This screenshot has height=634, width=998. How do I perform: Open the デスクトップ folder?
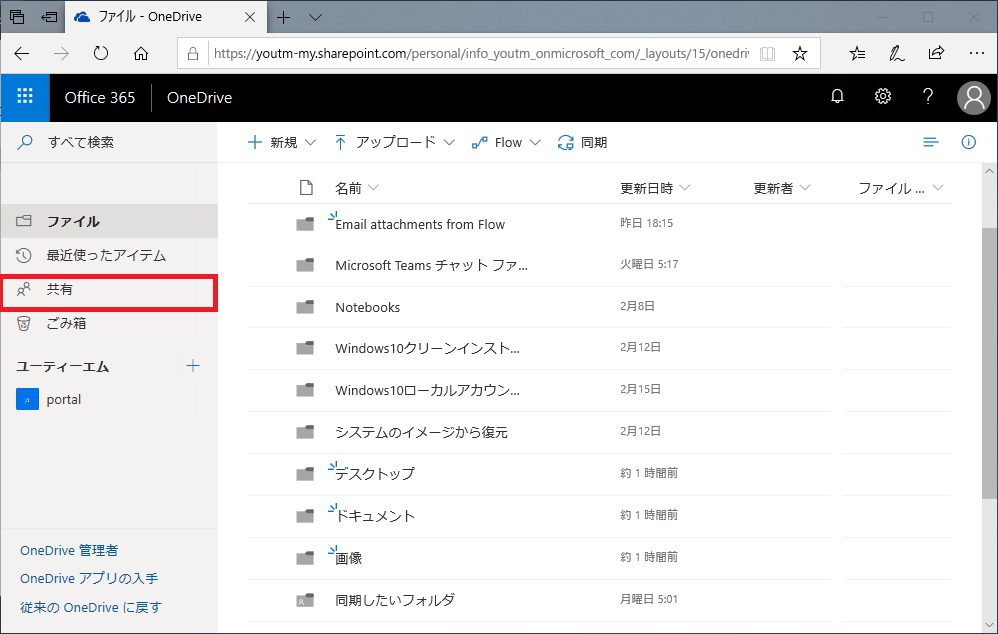375,474
